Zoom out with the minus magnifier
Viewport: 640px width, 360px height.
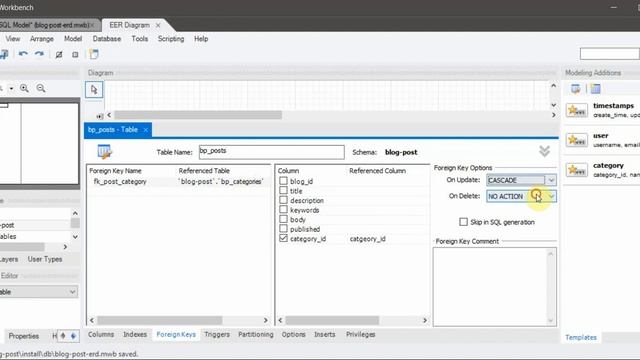41,88
